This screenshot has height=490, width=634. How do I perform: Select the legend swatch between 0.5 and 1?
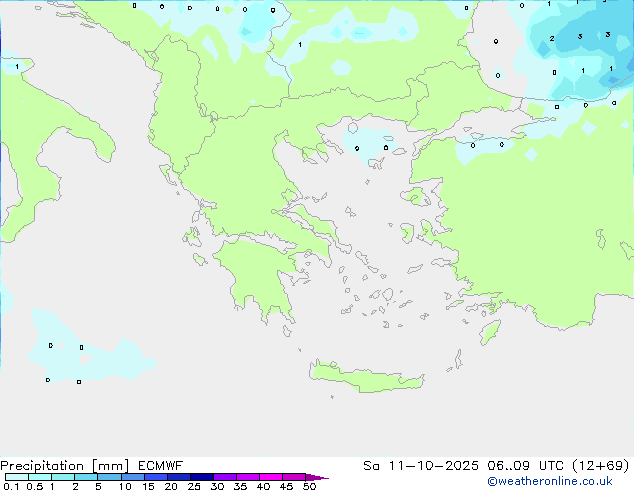(x=40, y=477)
